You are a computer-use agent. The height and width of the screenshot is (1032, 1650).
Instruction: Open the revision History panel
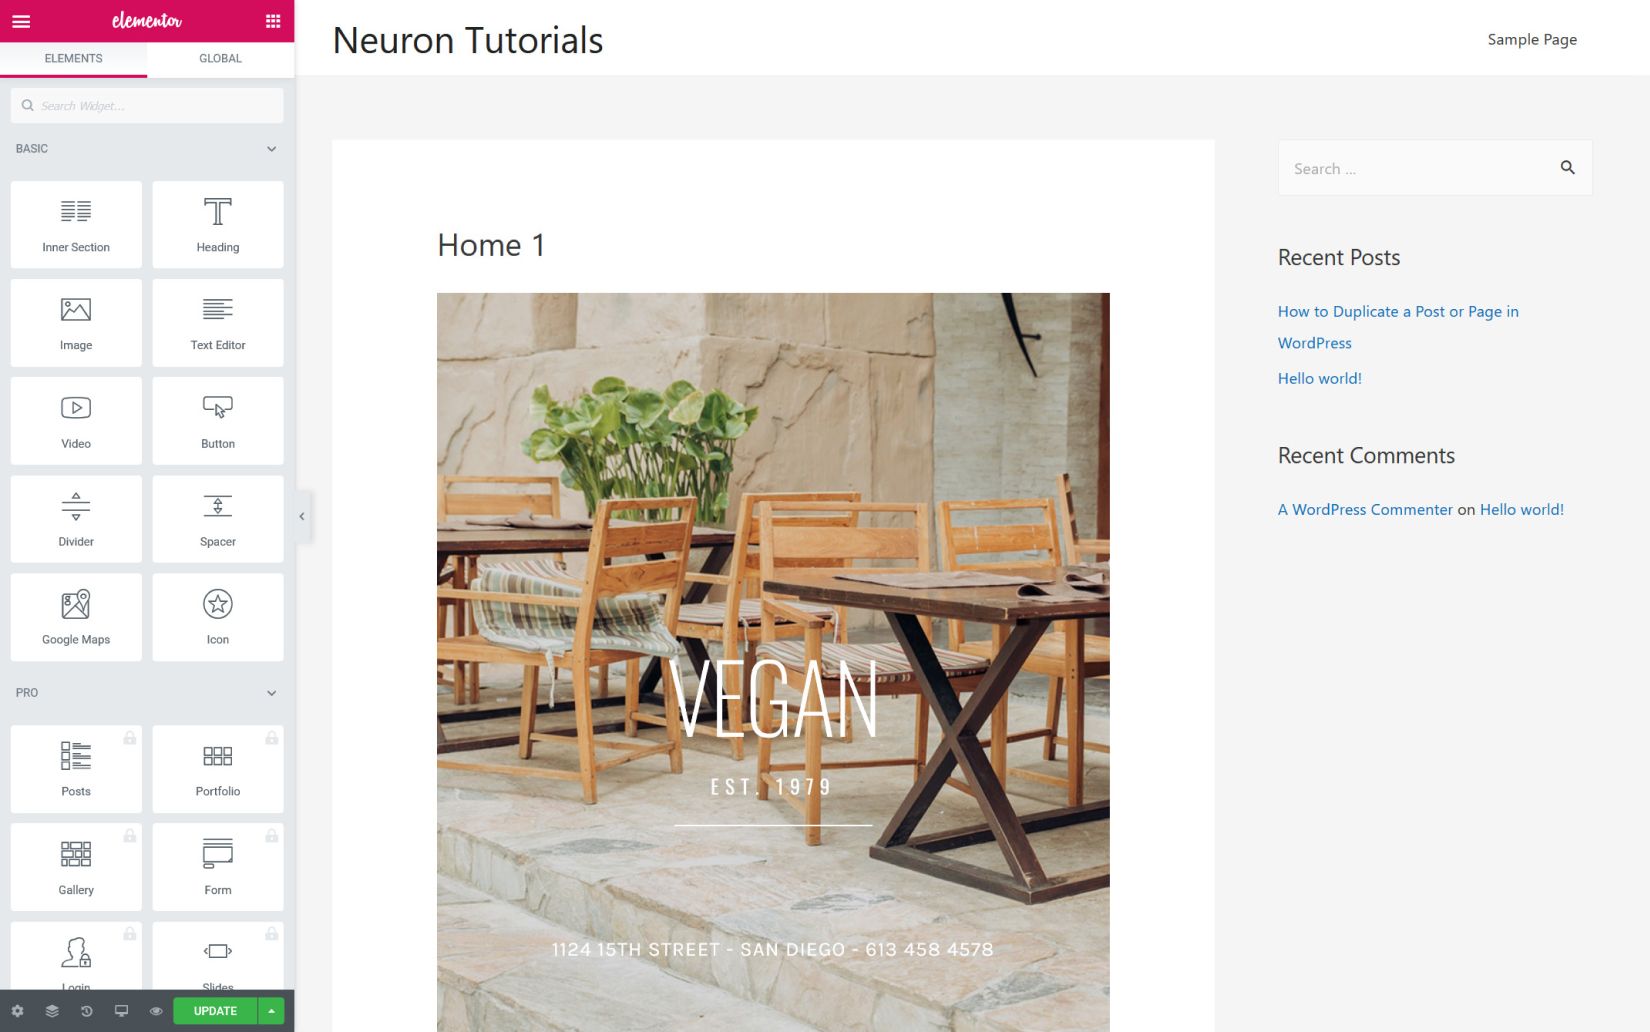point(86,1011)
